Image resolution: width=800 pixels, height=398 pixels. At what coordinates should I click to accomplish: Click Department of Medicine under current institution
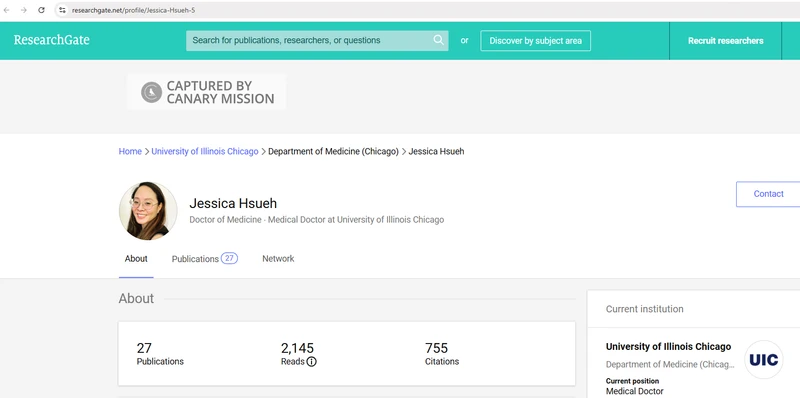pyautogui.click(x=670, y=365)
